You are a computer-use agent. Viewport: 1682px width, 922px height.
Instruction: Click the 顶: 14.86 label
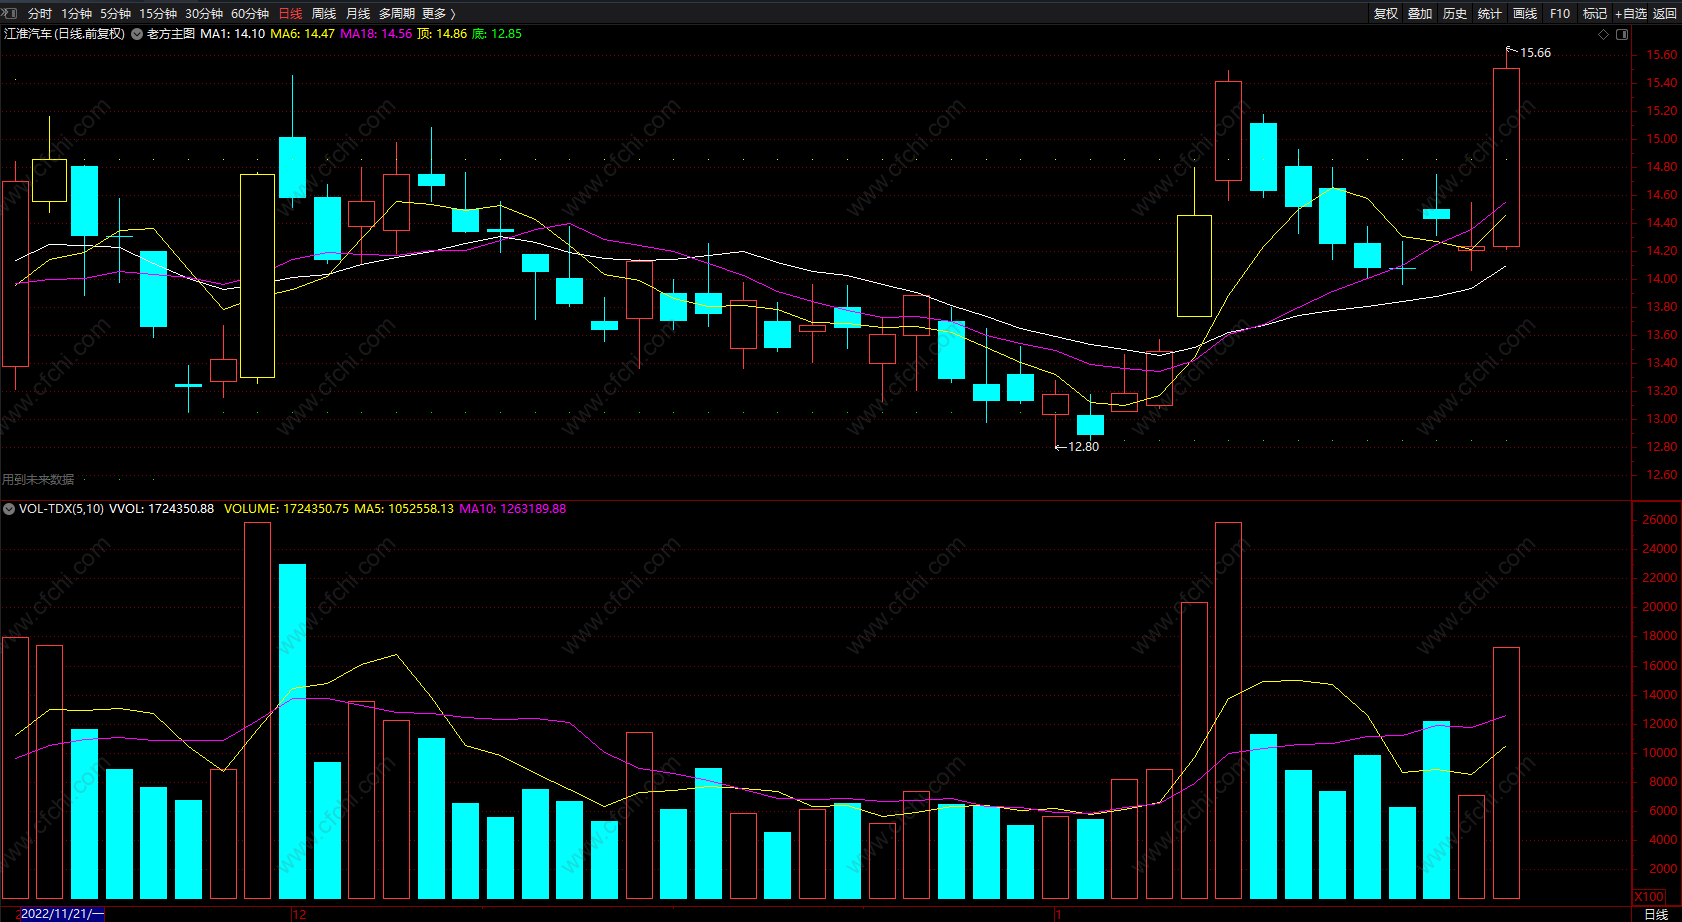[x=442, y=34]
